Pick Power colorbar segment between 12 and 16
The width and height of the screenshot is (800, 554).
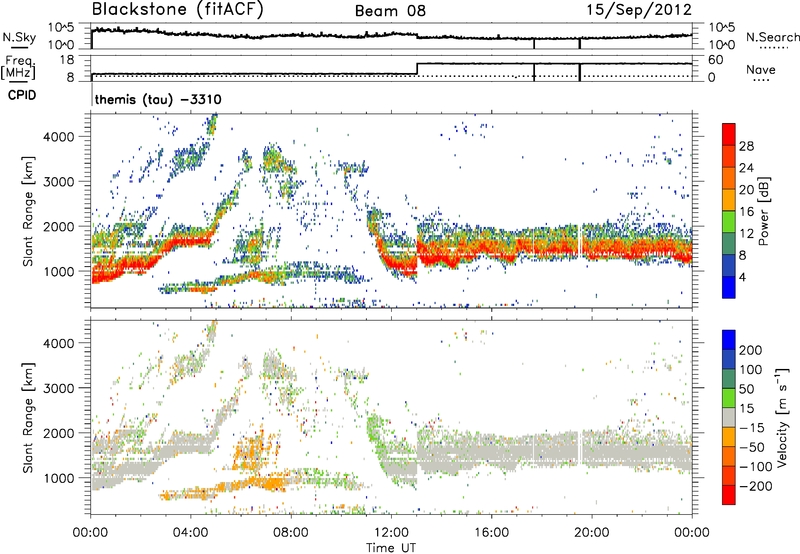729,222
